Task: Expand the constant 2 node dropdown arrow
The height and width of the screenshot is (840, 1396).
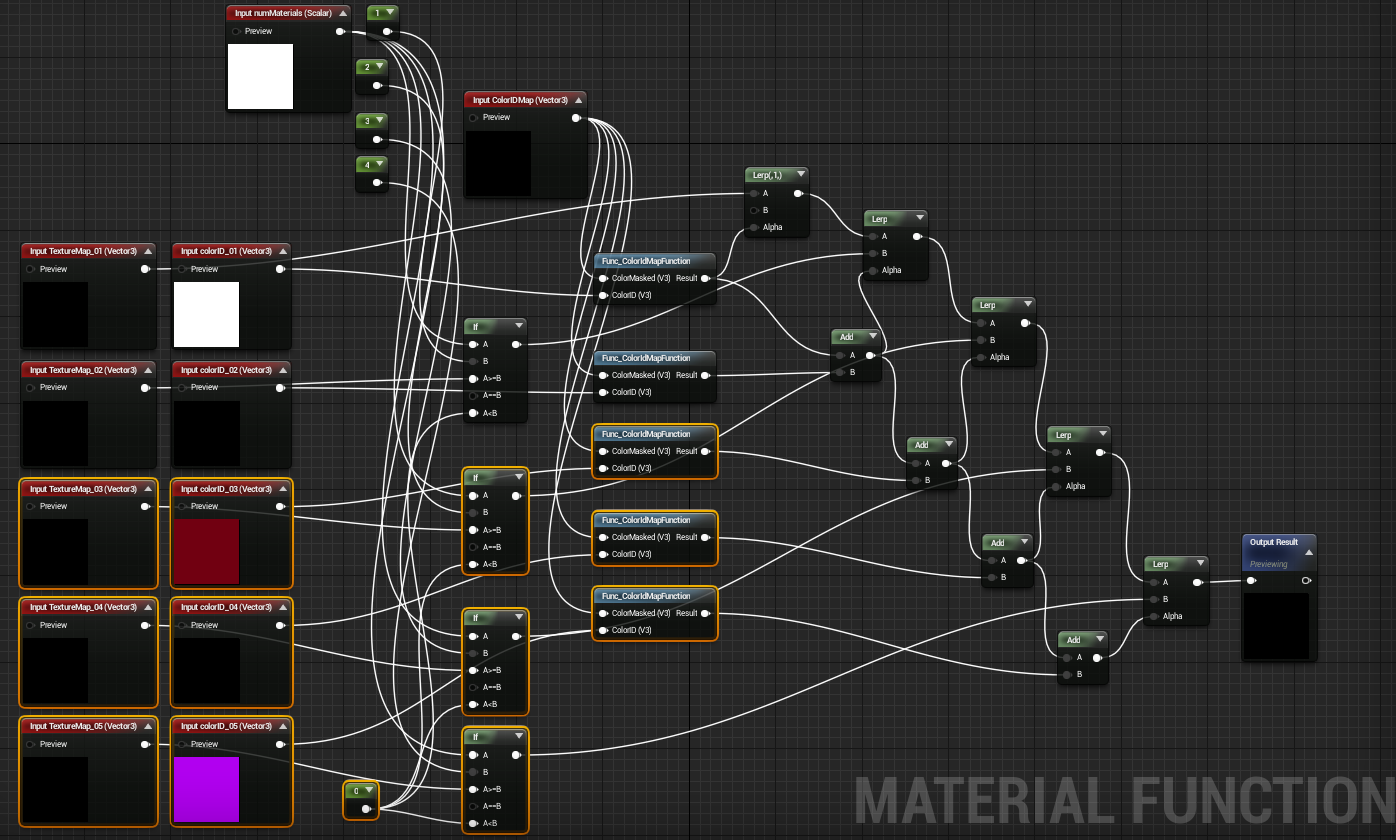Action: coord(381,66)
